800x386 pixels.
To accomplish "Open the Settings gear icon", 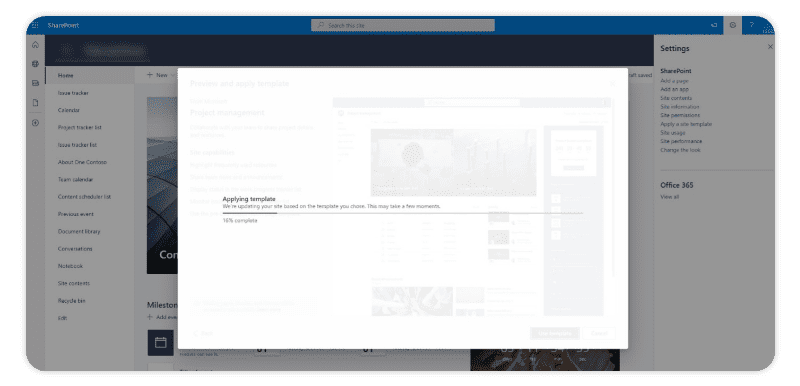I will pyautogui.click(x=733, y=25).
